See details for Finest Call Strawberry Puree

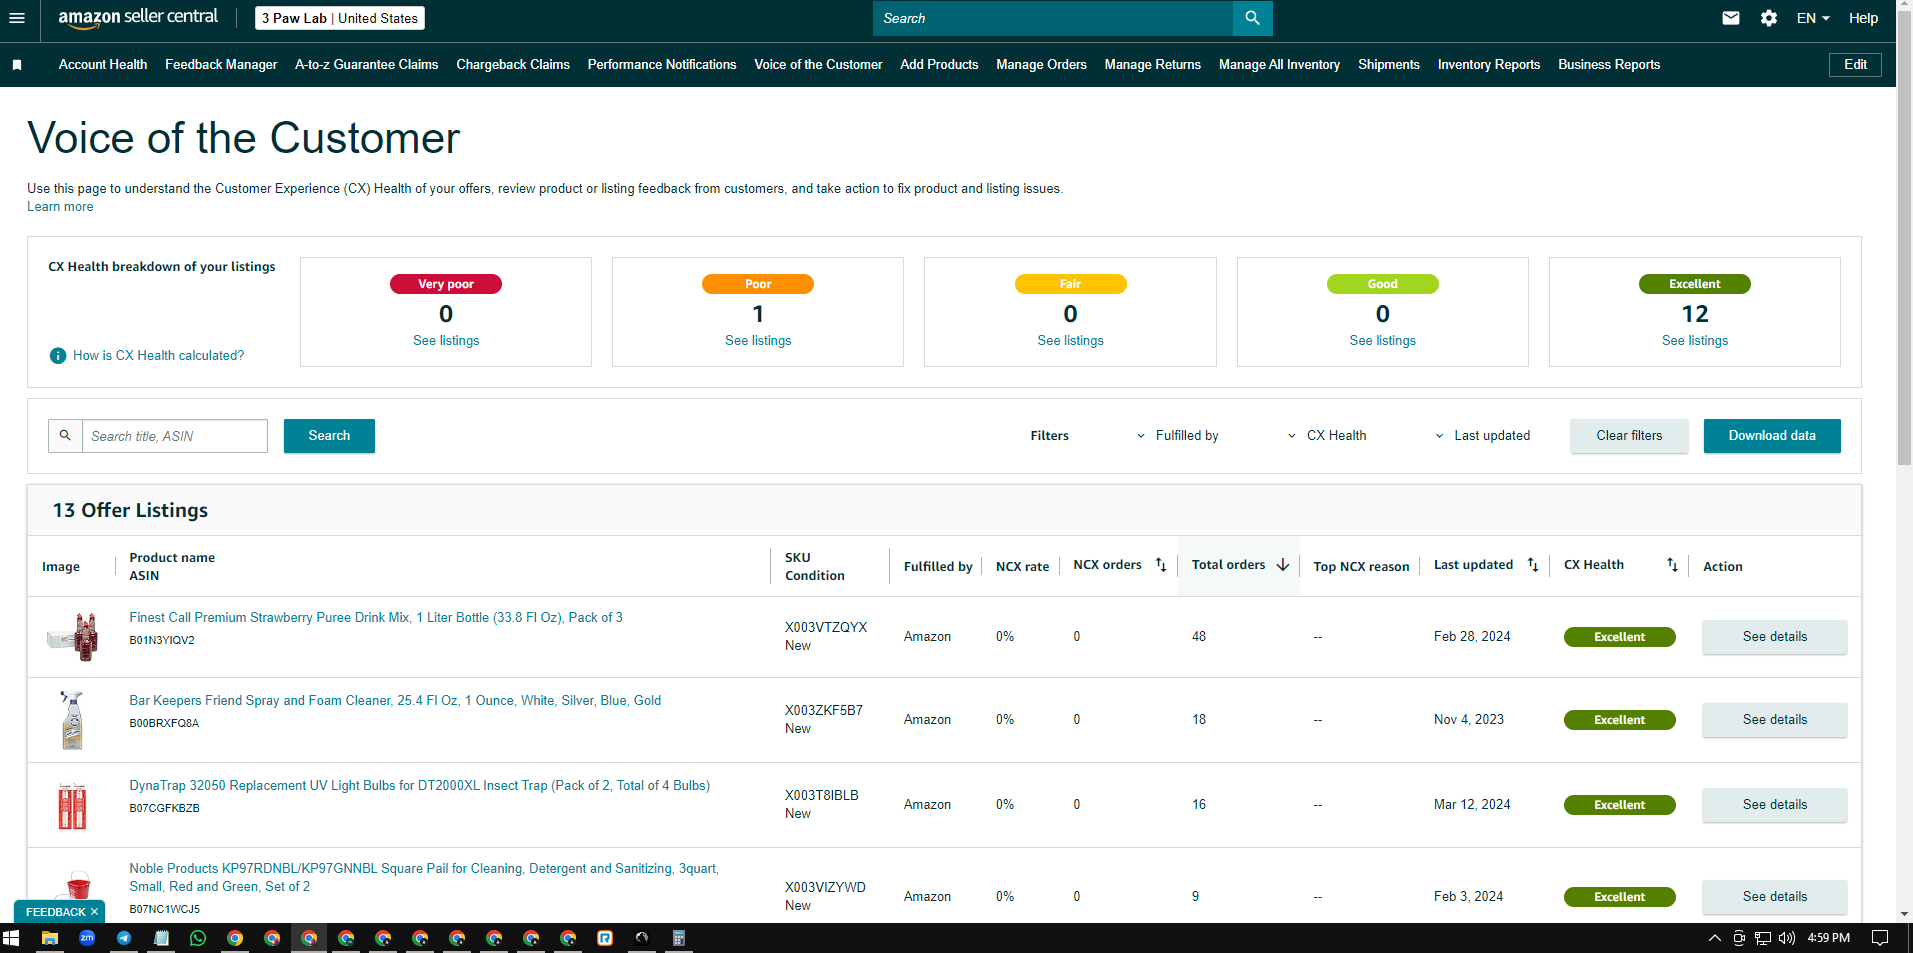coord(1774,637)
